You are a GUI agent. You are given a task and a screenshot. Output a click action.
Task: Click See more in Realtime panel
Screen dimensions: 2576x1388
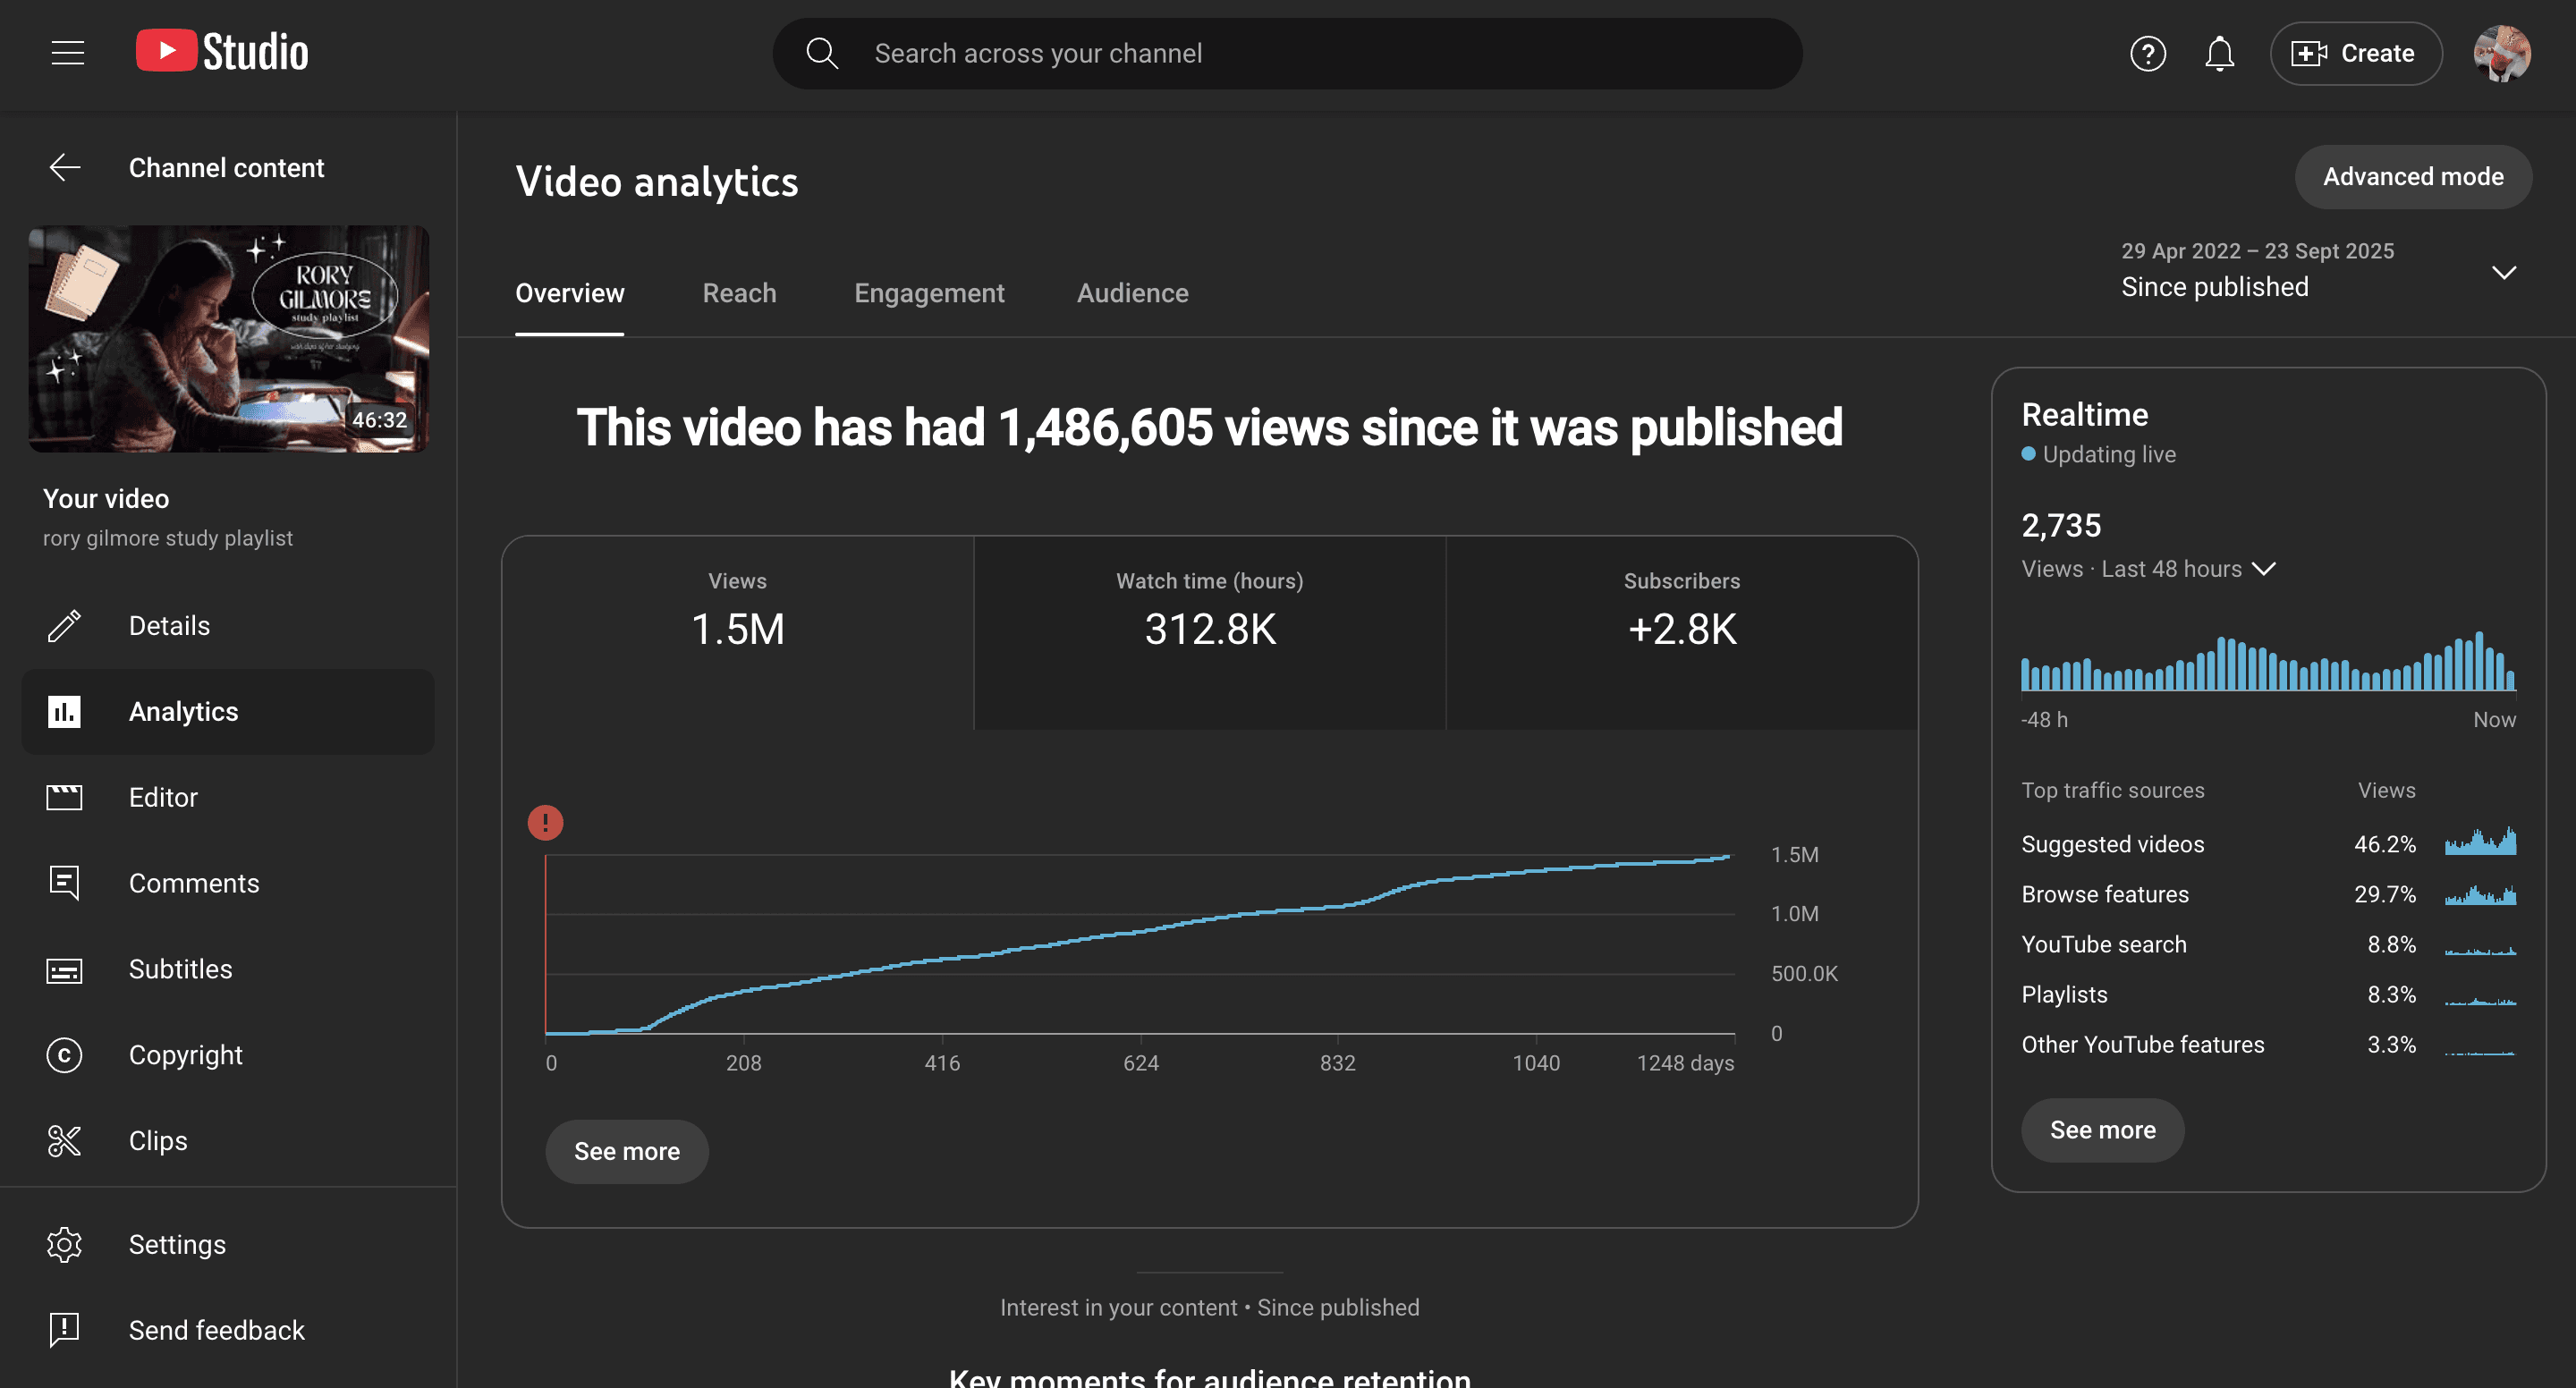point(2102,1130)
